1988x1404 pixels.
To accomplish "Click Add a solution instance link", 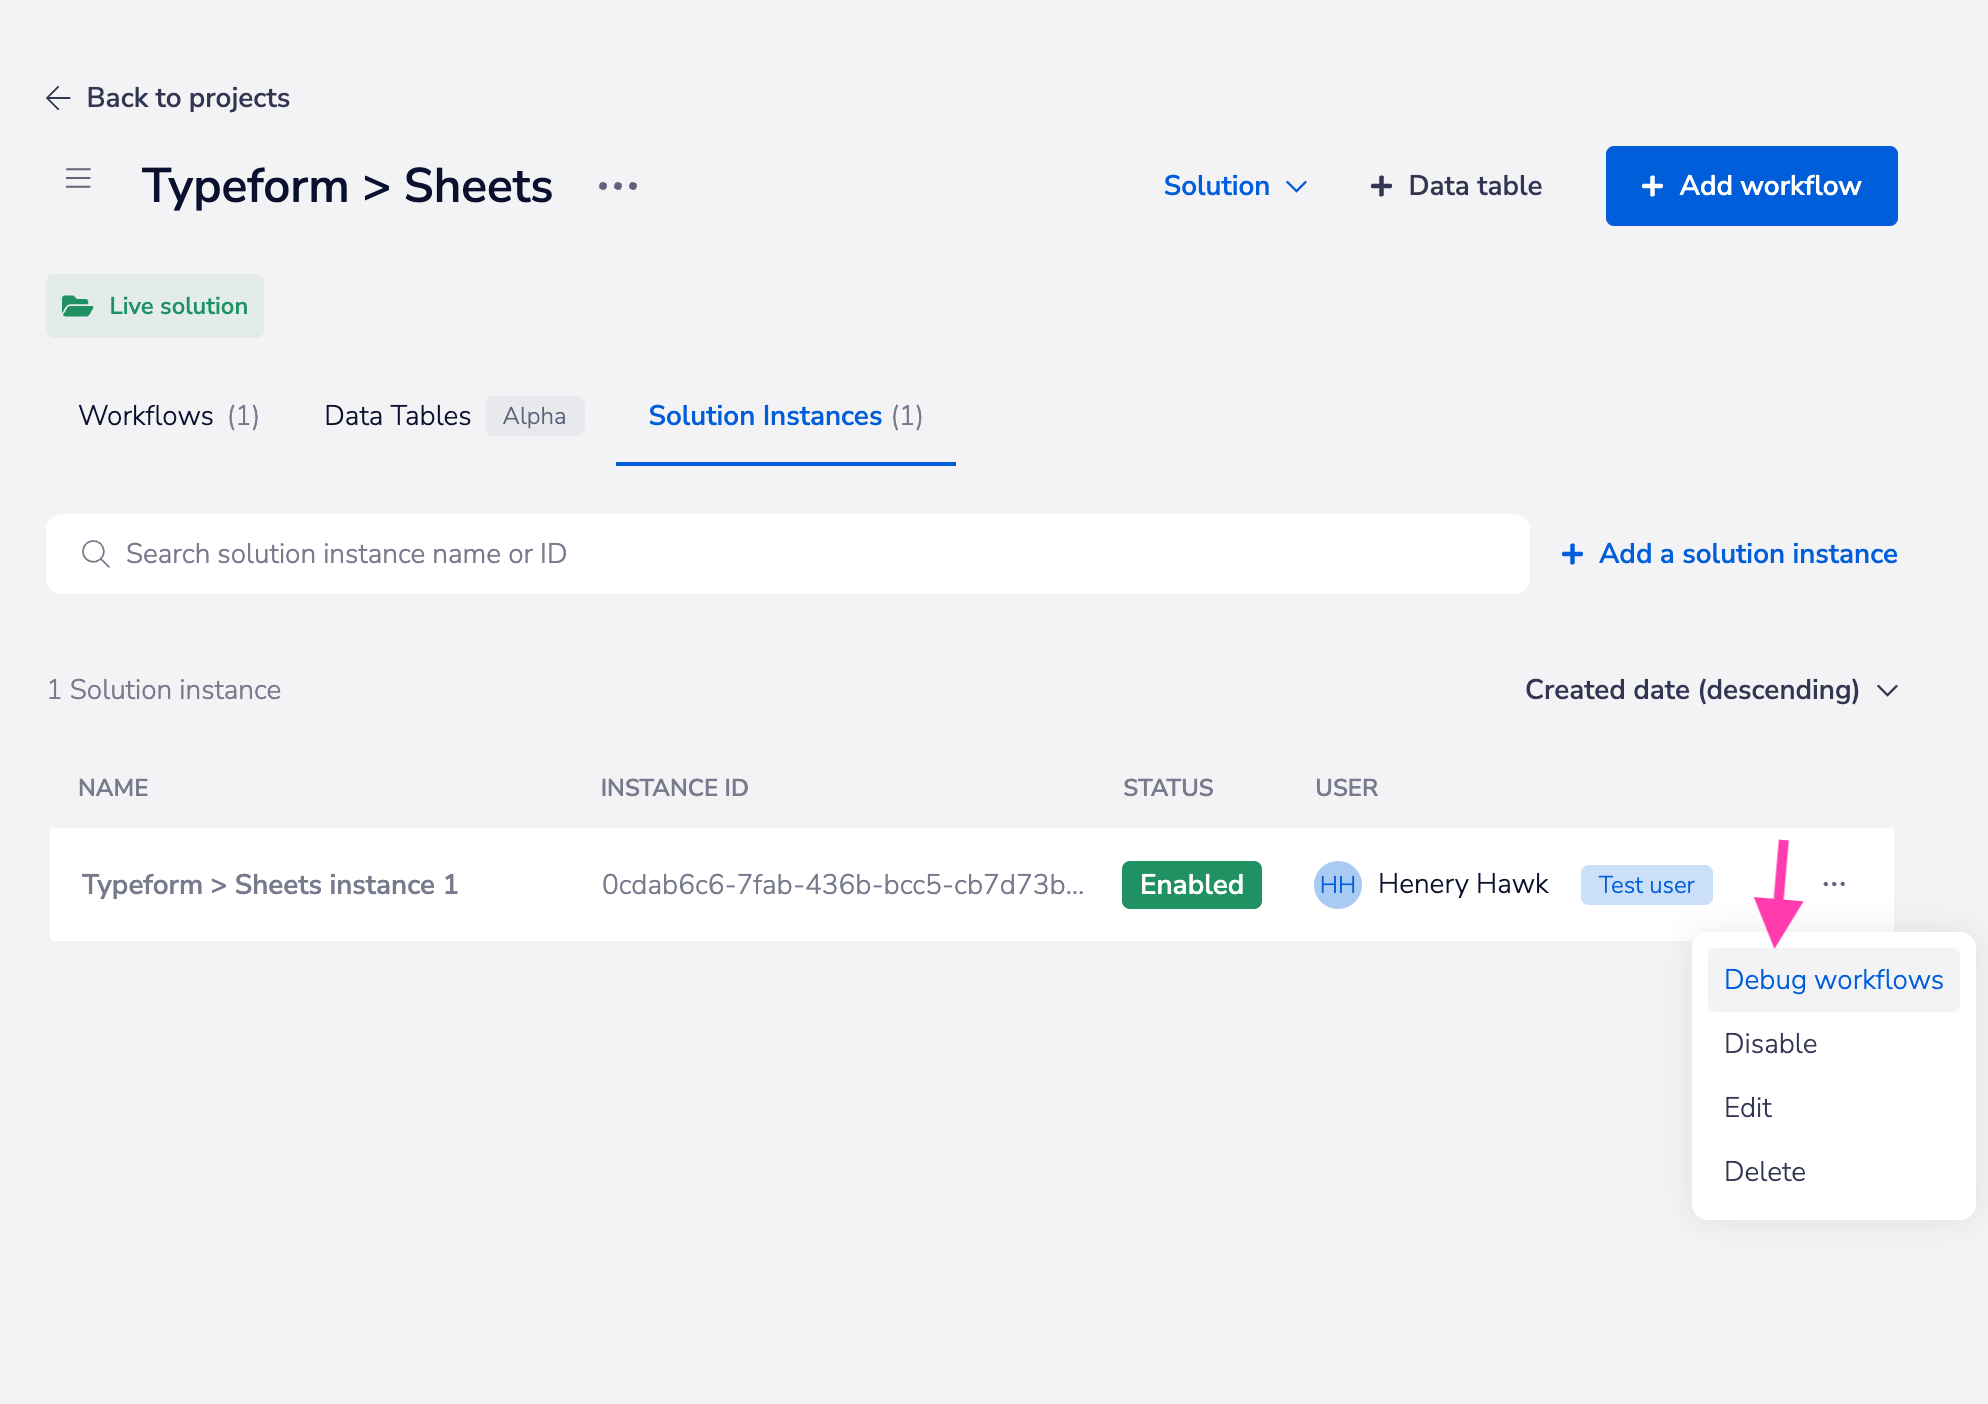I will coord(1730,554).
